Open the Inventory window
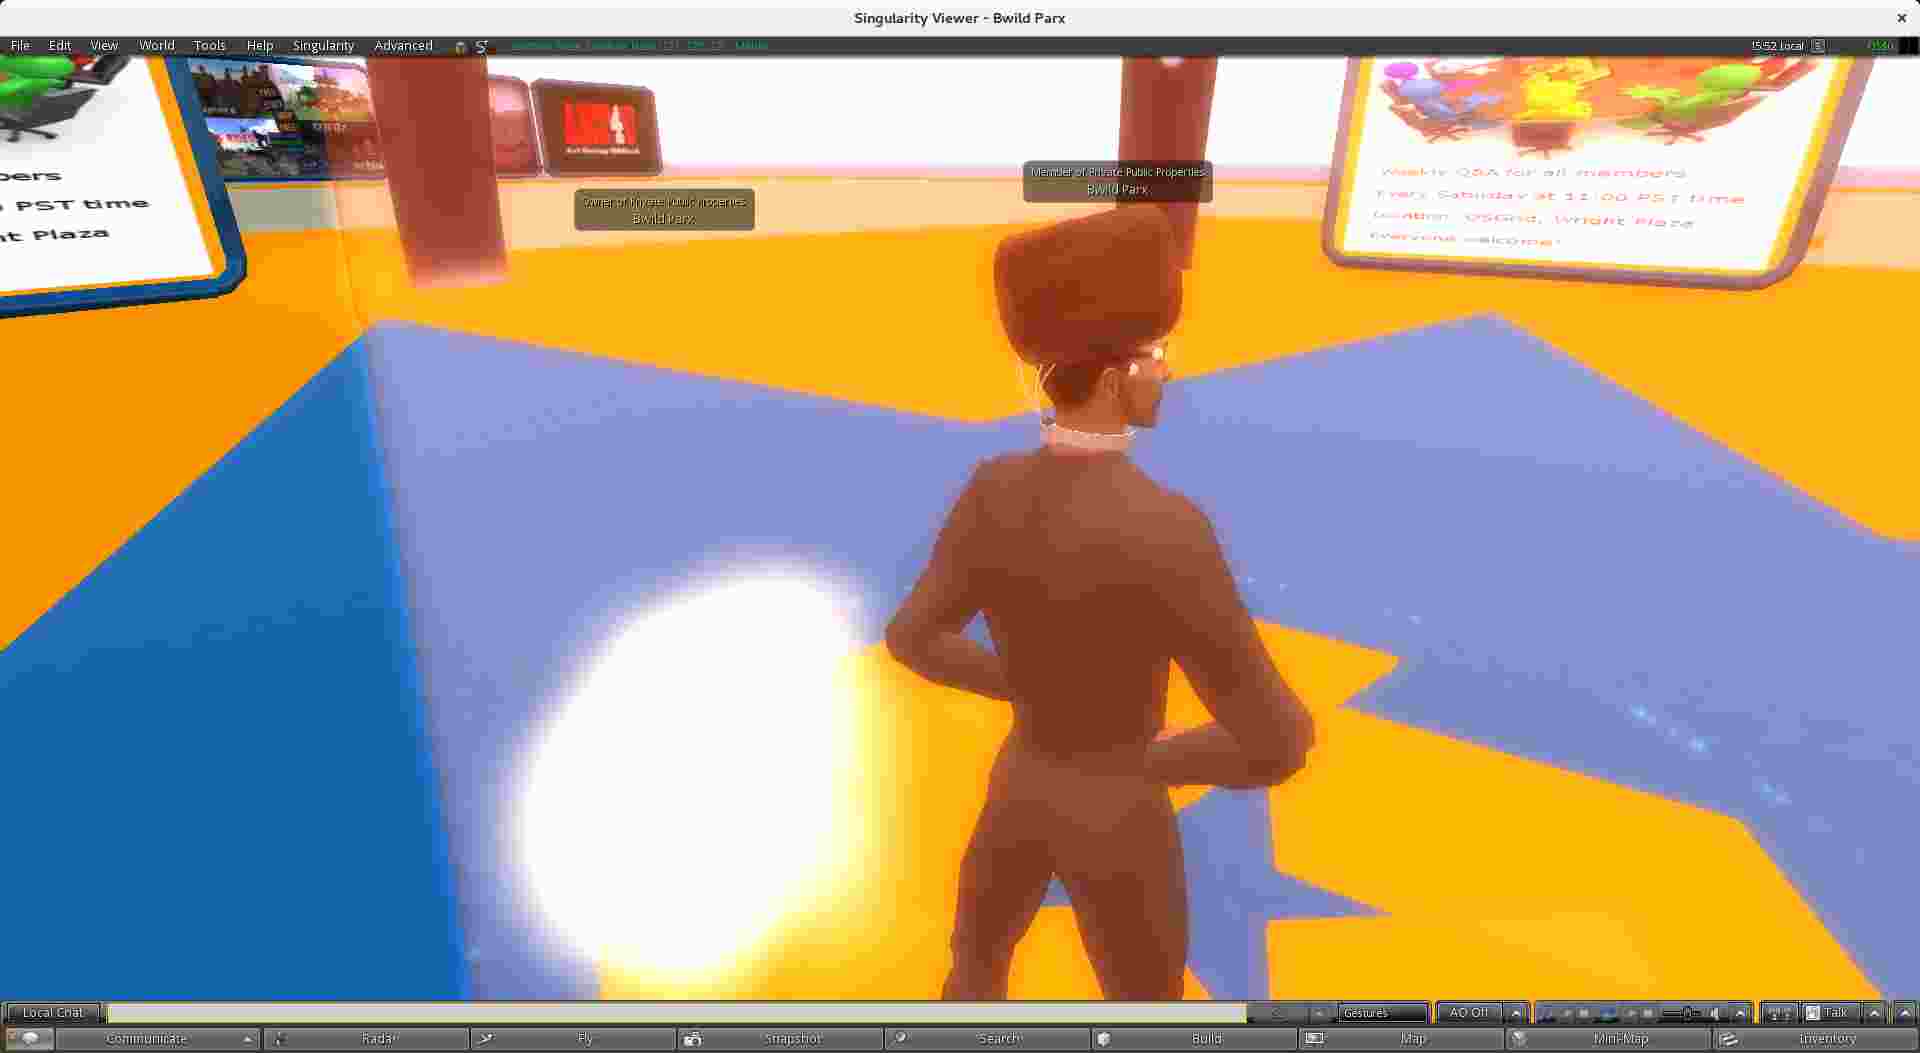The image size is (1920, 1053). [x=1816, y=1039]
